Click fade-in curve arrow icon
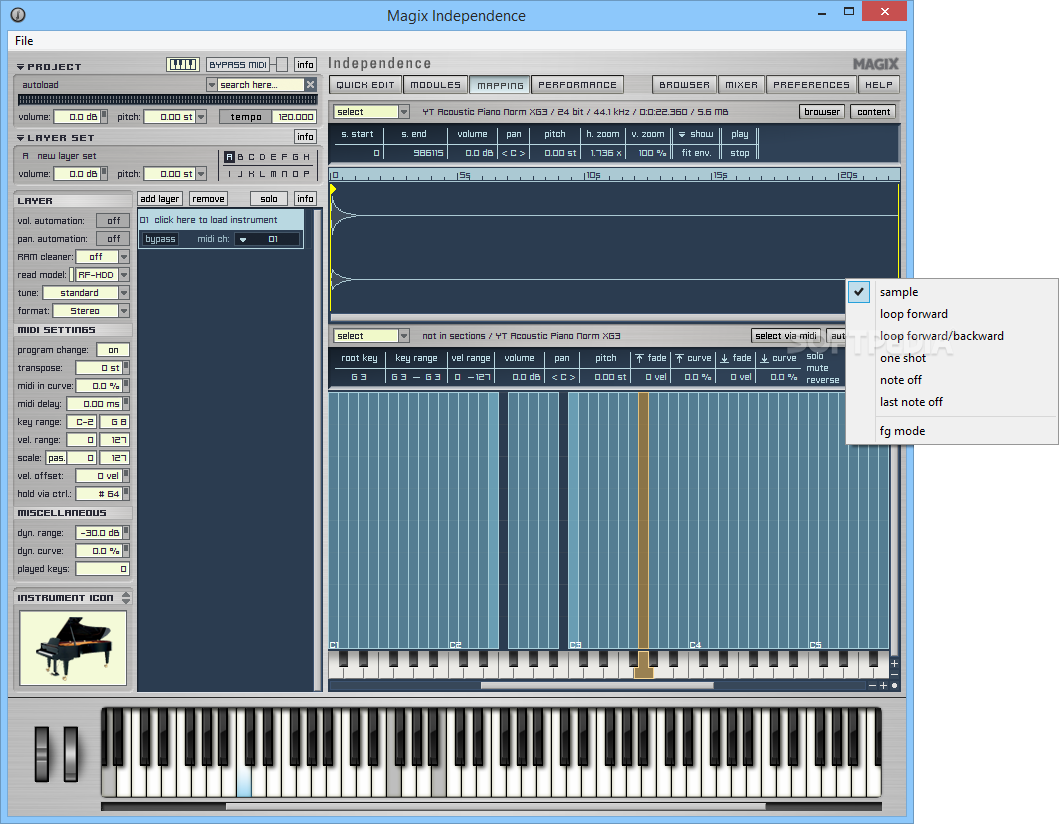 [x=679, y=359]
